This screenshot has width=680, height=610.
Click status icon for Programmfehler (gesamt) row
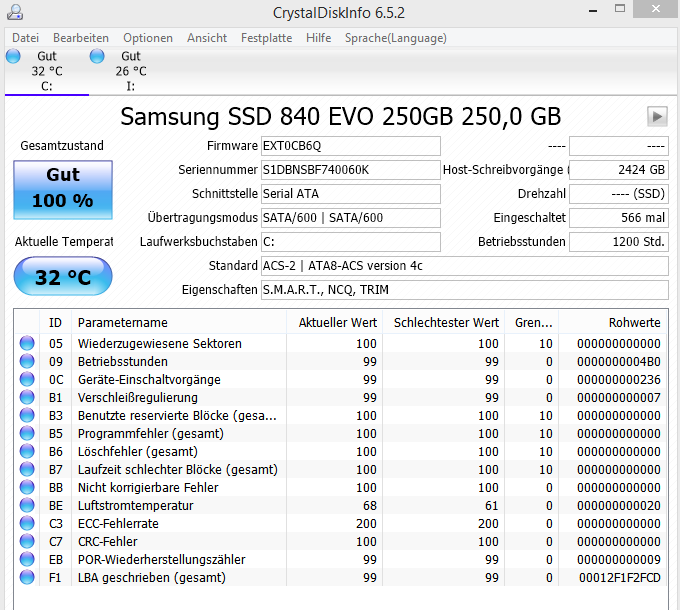tap(27, 433)
